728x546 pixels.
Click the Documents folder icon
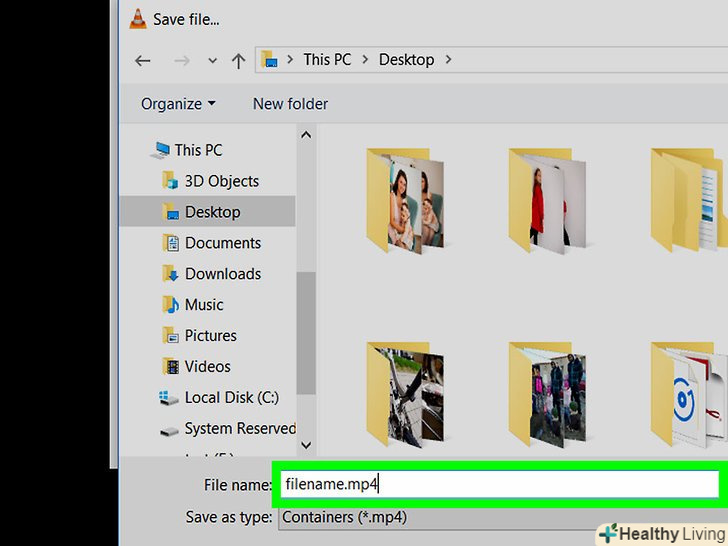[x=170, y=242]
